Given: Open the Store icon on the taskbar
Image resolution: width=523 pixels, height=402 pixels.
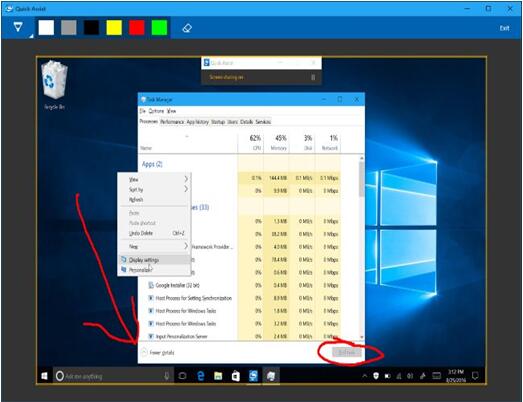Looking at the screenshot, I should 235,376.
